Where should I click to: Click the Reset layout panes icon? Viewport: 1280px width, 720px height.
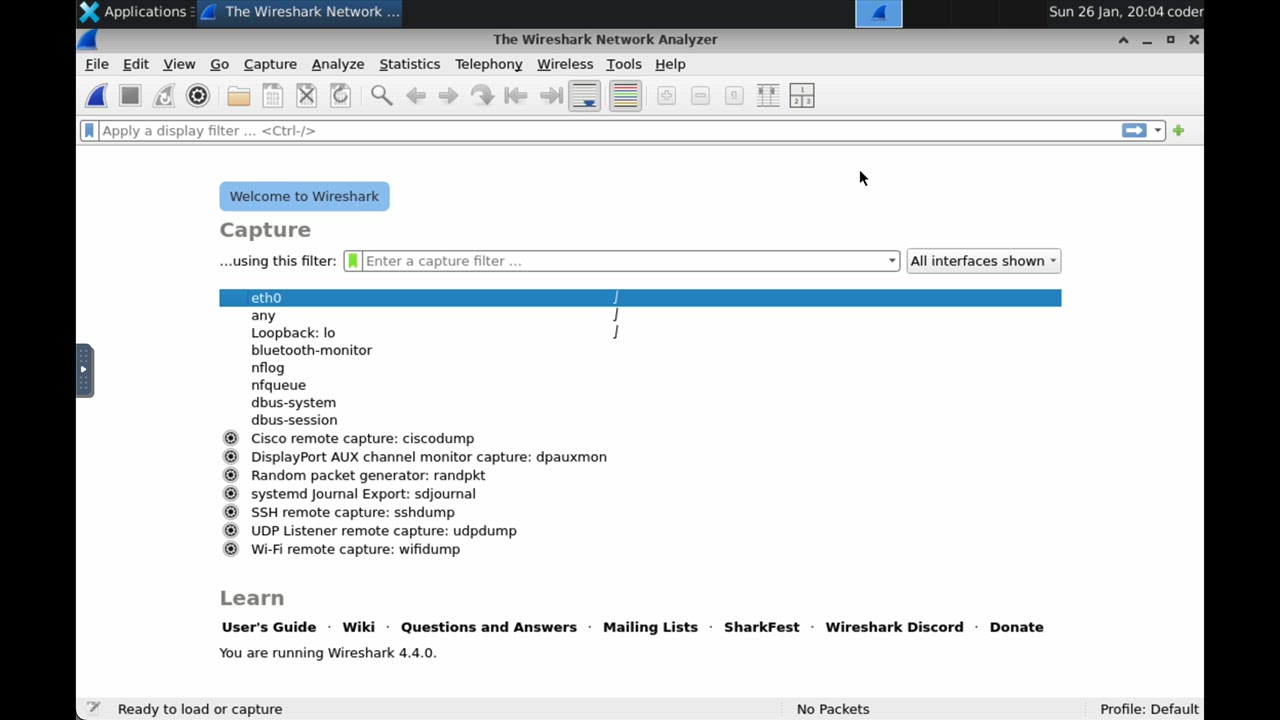(802, 96)
